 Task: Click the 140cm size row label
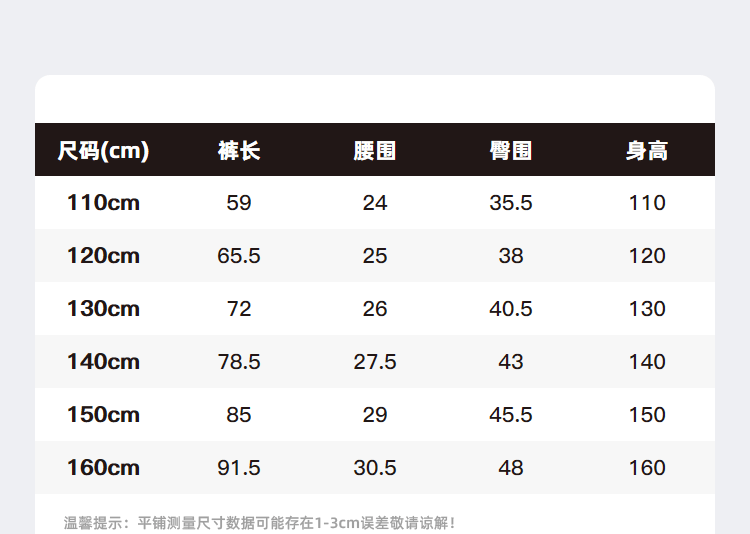pos(103,362)
